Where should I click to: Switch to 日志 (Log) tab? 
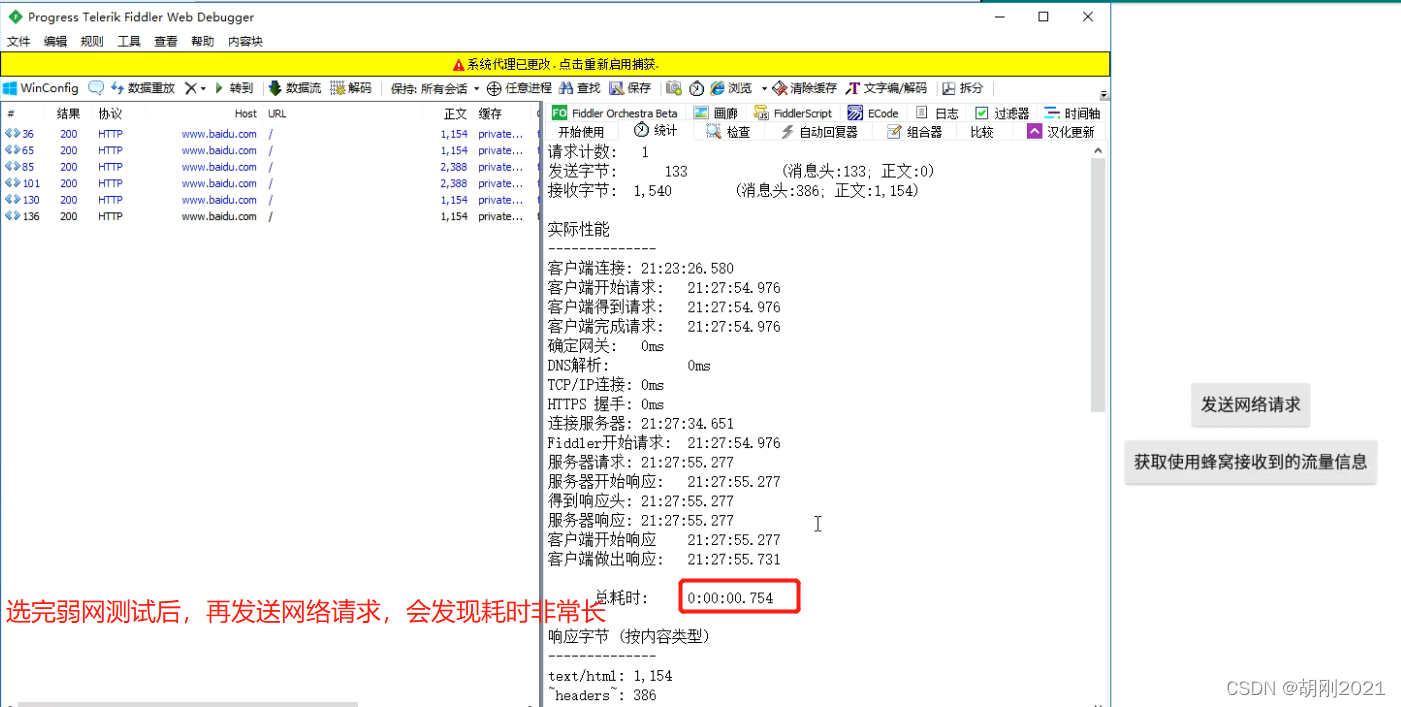pos(937,113)
